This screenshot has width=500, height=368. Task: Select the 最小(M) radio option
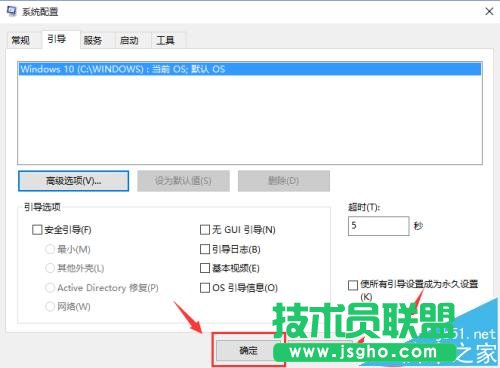tap(50, 249)
